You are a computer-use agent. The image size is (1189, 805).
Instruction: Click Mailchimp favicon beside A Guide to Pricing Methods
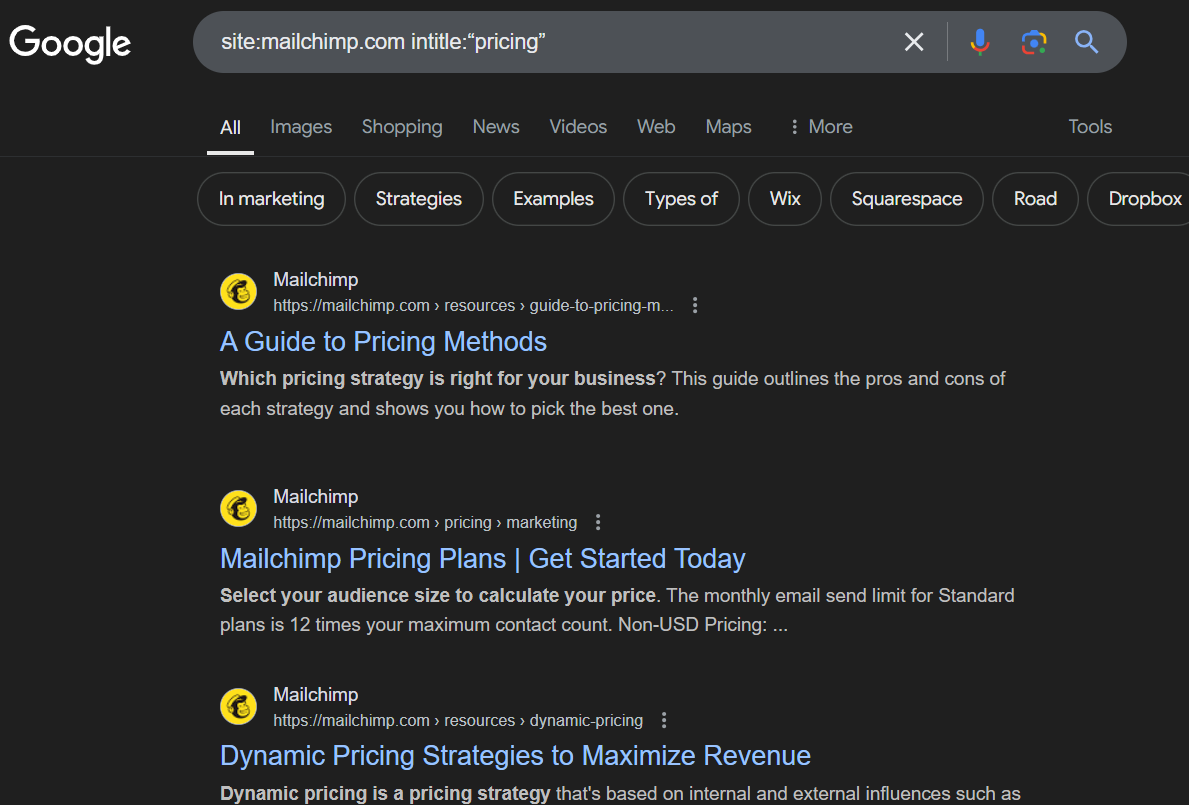click(238, 292)
